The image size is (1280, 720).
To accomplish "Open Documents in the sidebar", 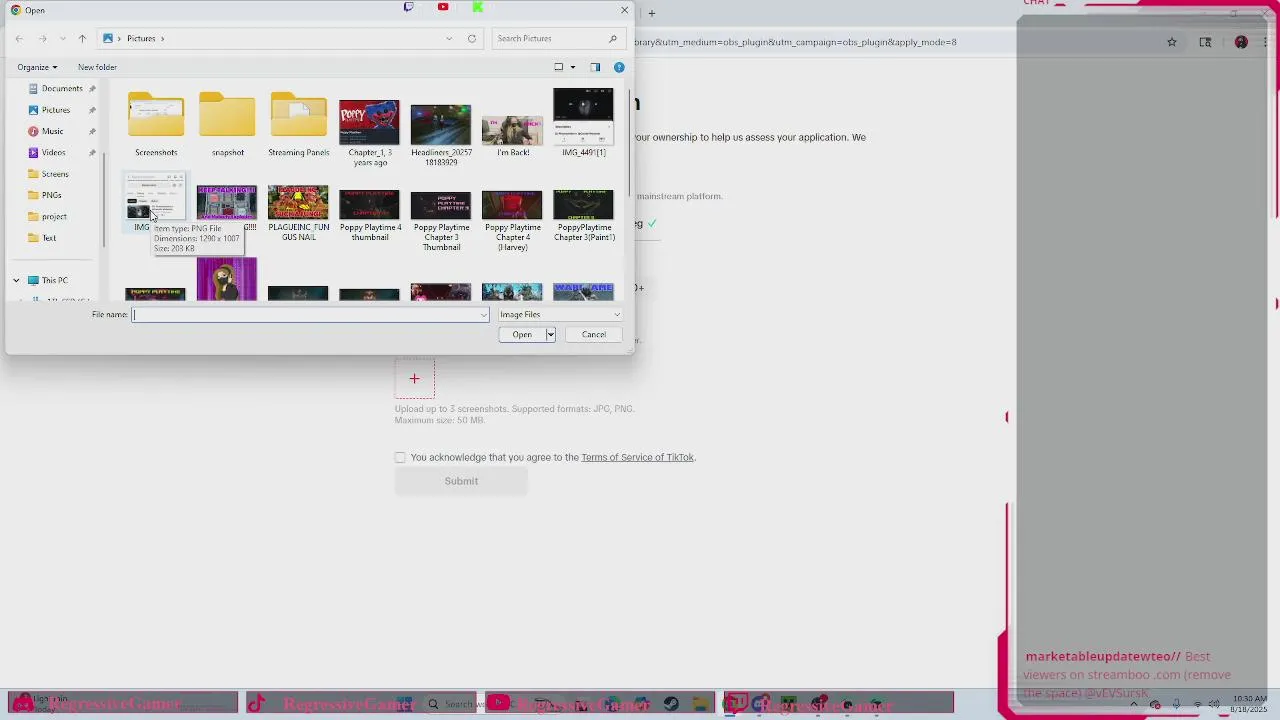I will 62,88.
